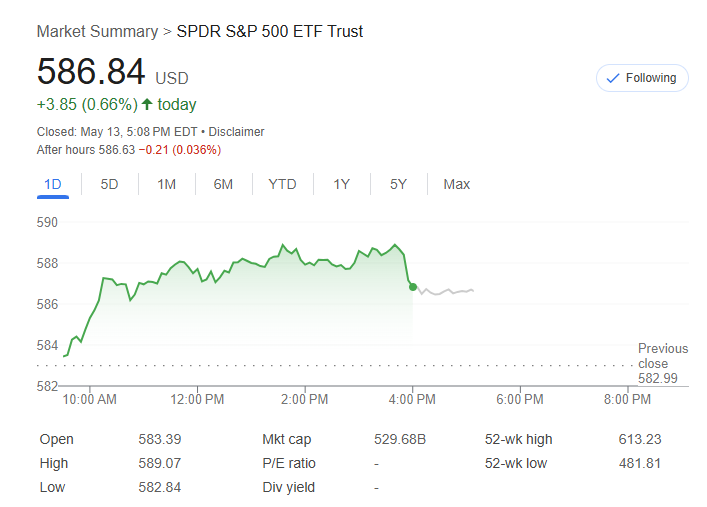Open the Market Summary breadcrumb link
The image size is (707, 507).
click(97, 32)
